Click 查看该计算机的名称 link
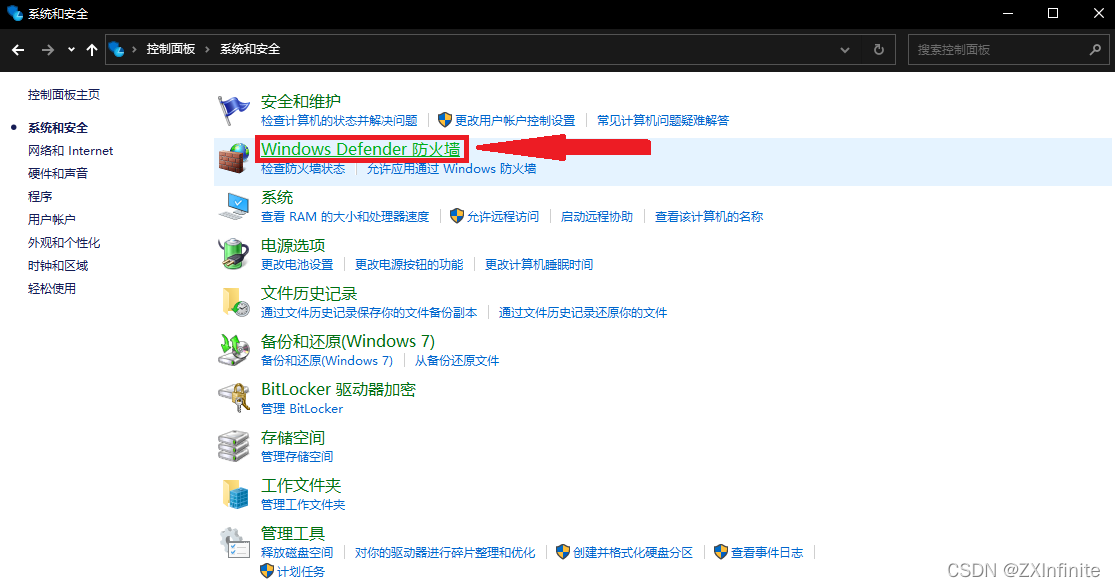This screenshot has height=587, width=1115. pyautogui.click(x=709, y=216)
